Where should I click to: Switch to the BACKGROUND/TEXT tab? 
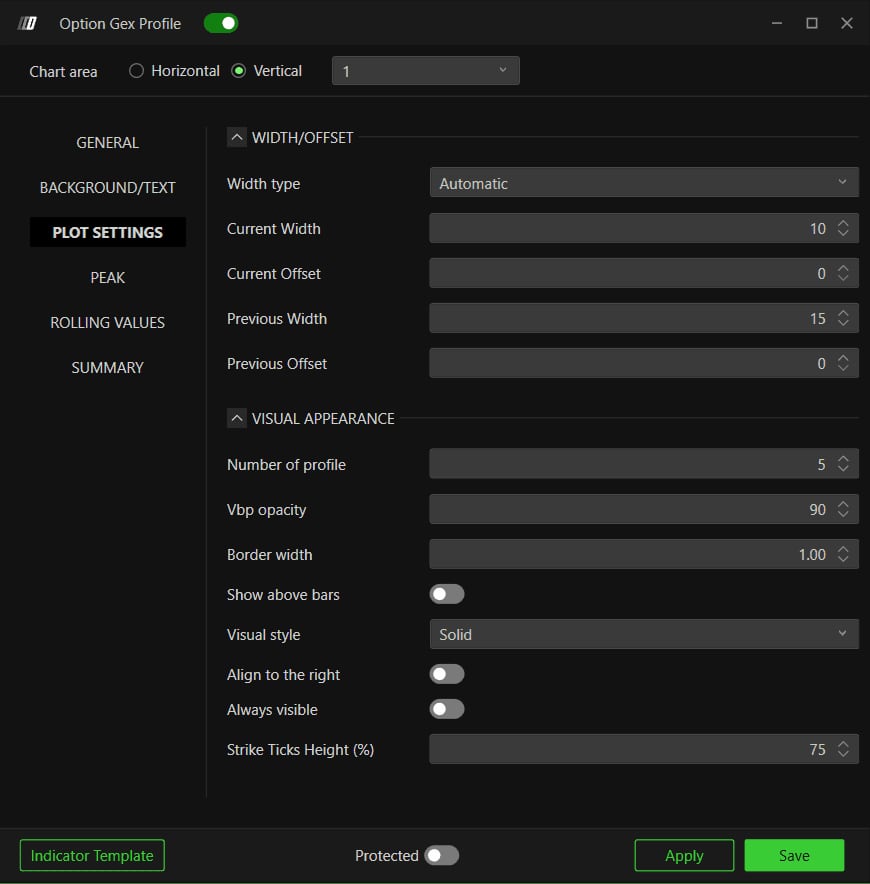[x=108, y=187]
